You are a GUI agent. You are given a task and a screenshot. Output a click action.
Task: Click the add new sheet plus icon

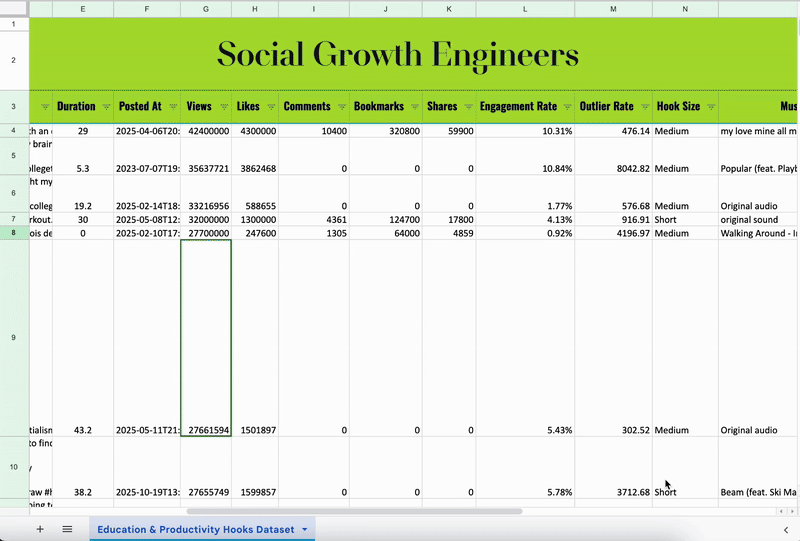tap(40, 529)
